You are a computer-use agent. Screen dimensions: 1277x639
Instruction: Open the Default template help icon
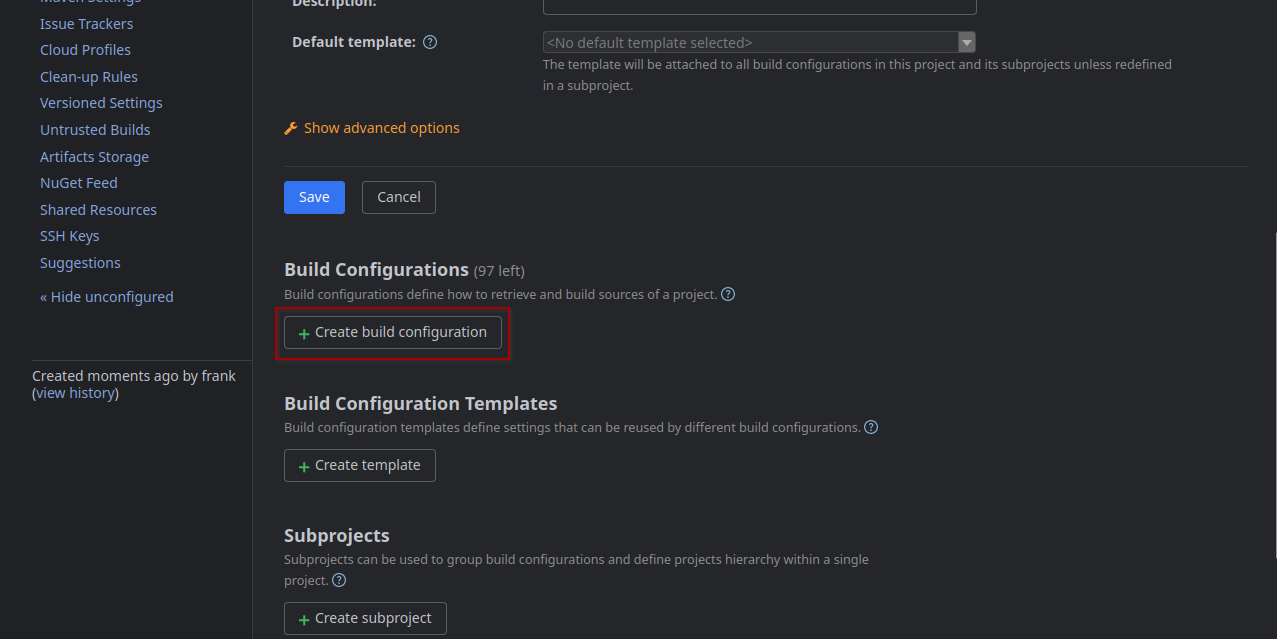(429, 42)
